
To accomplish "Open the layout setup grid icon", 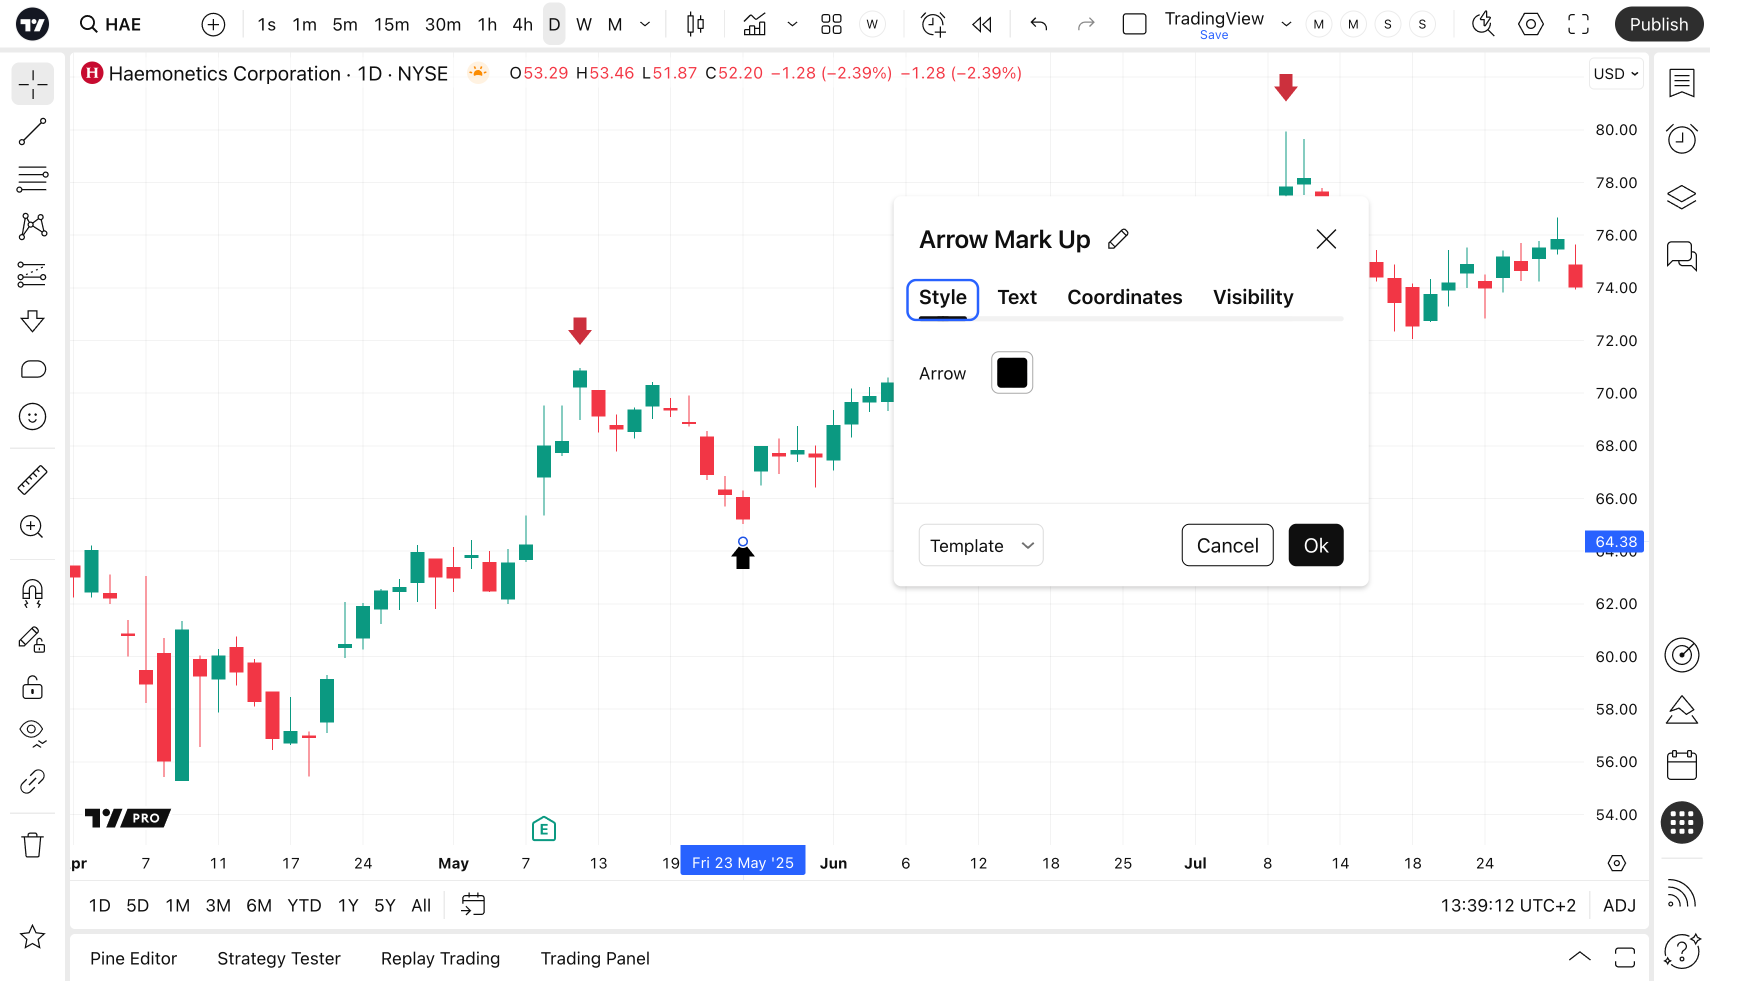I will point(831,24).
